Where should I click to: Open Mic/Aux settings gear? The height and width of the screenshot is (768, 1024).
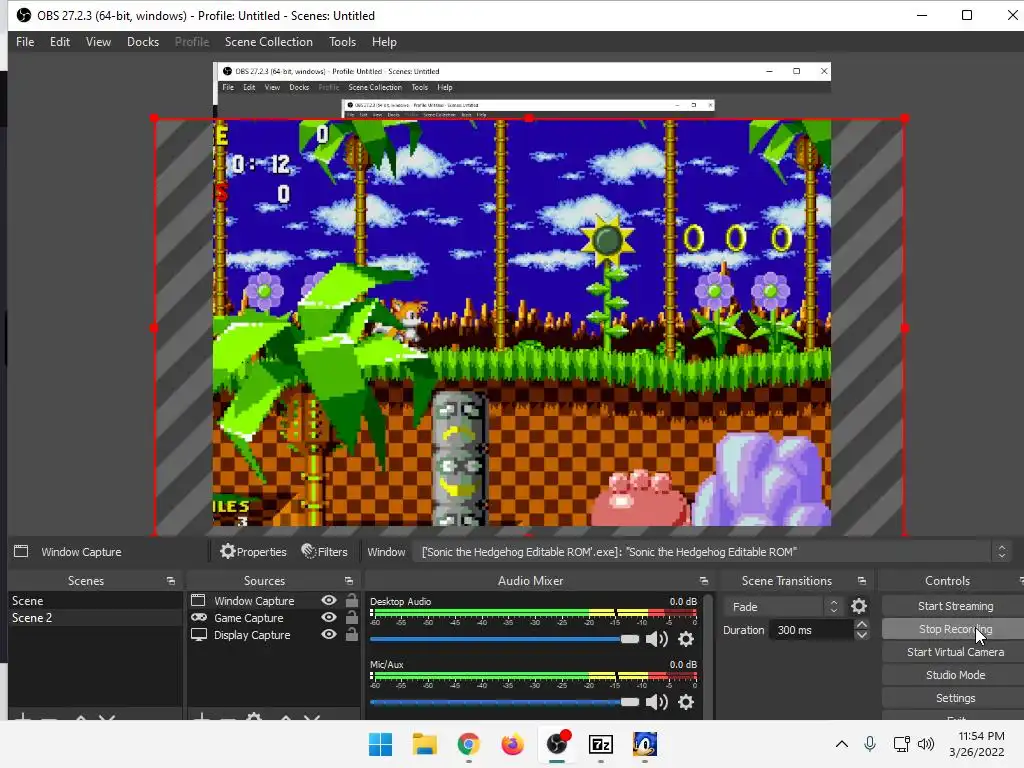(x=686, y=702)
